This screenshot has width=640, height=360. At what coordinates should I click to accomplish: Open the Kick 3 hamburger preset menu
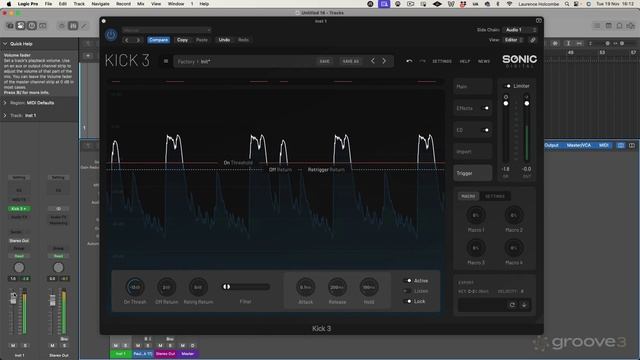coord(166,61)
